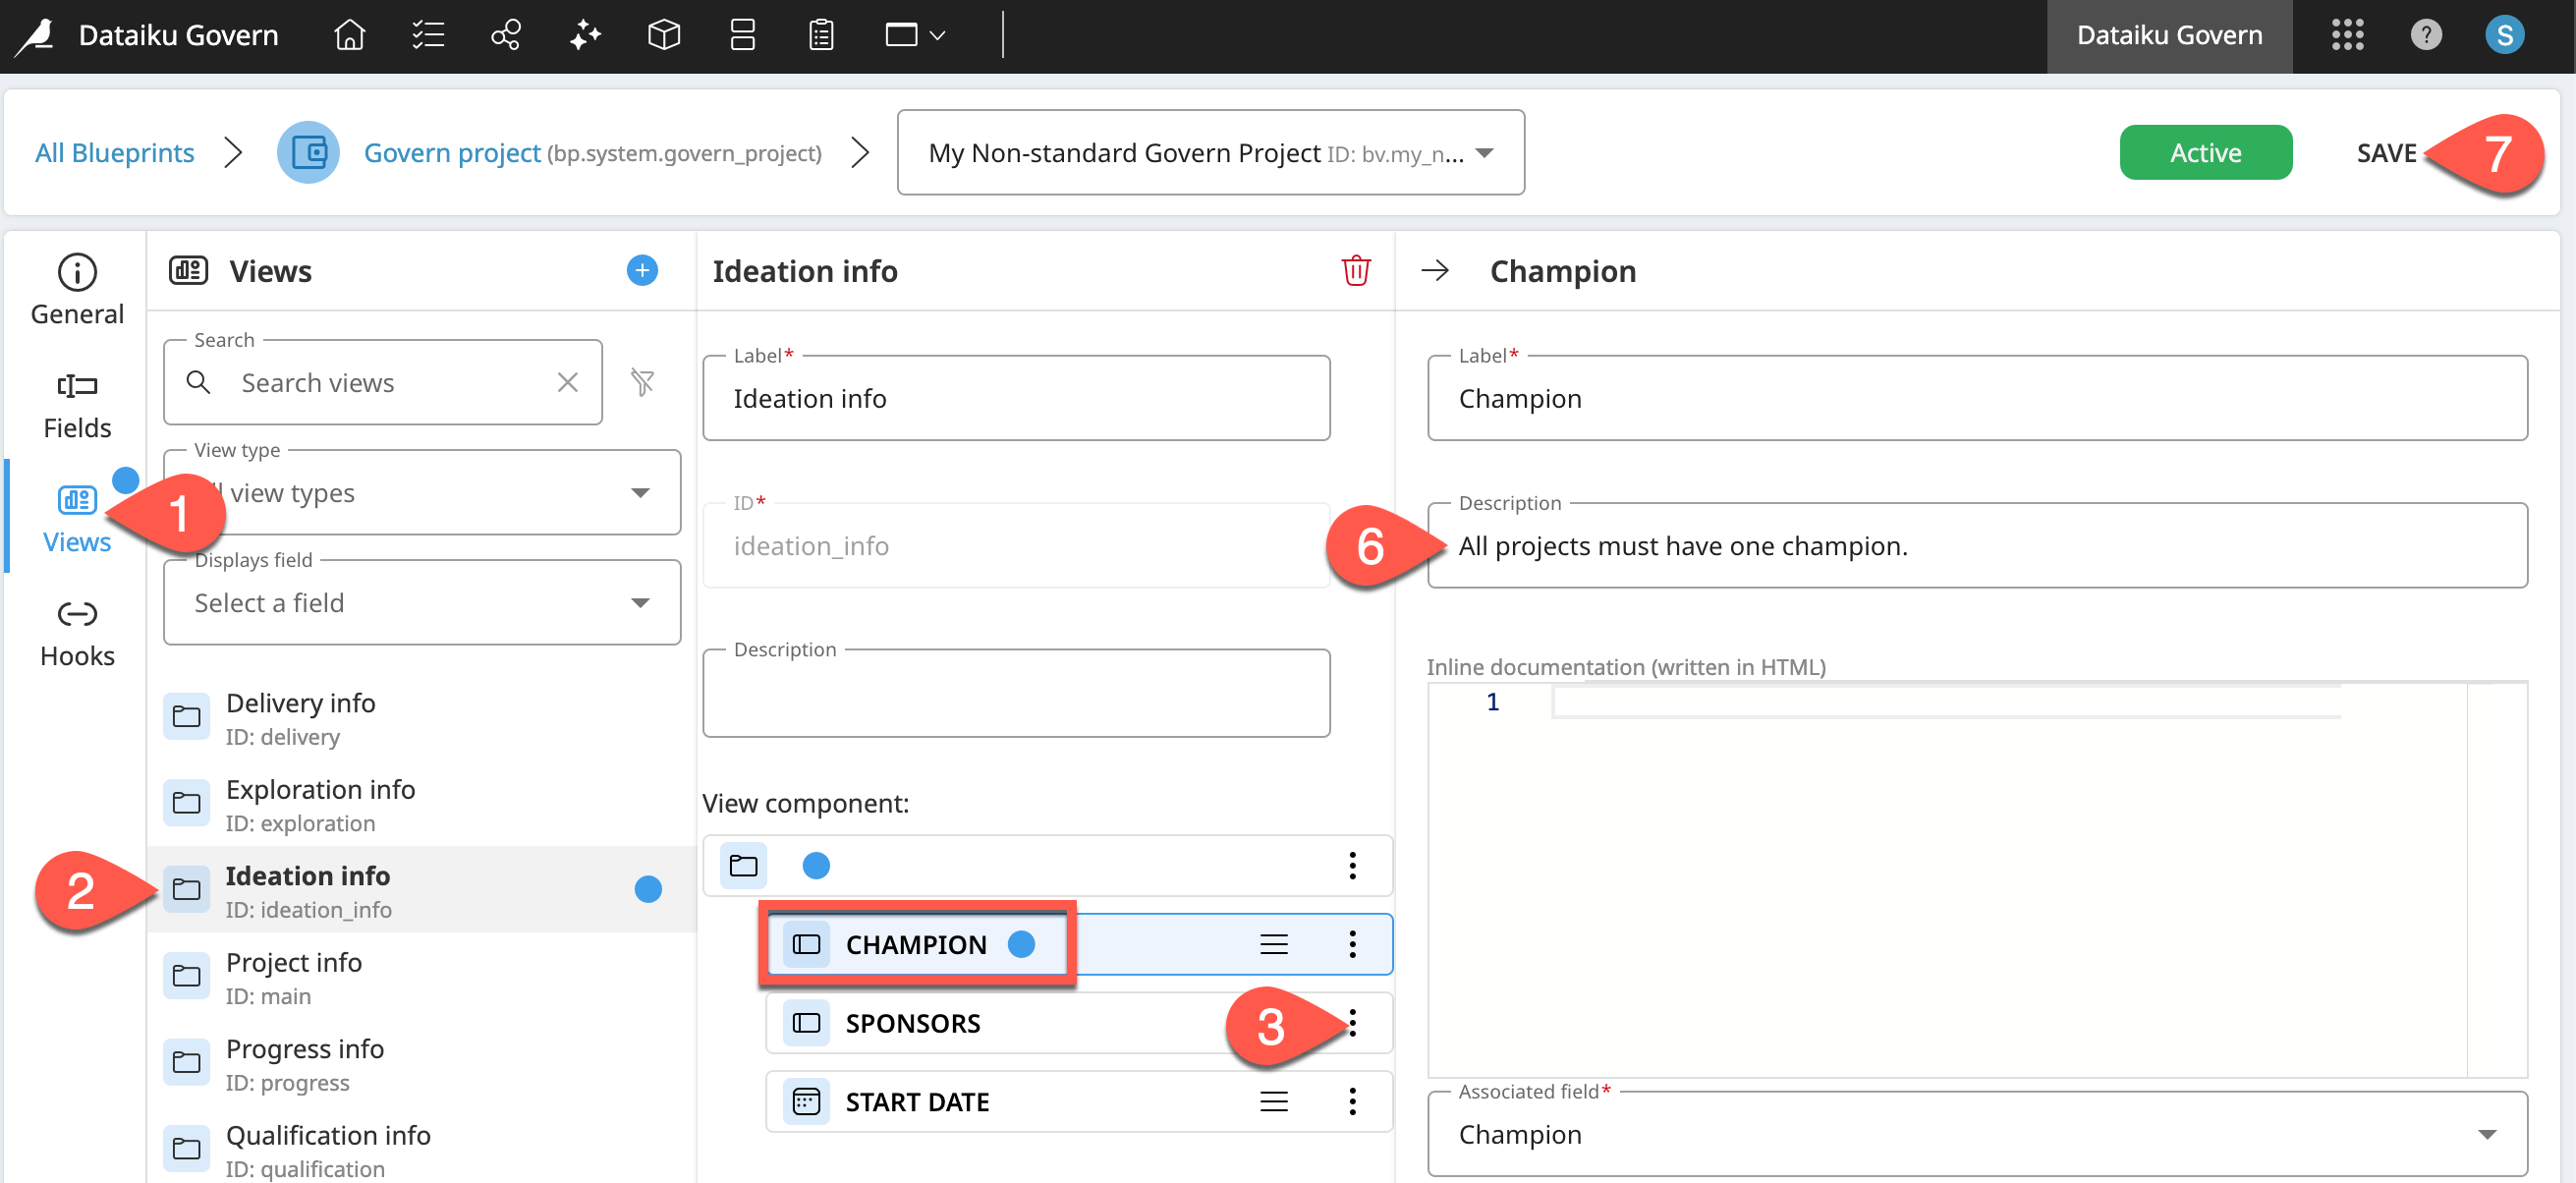
Task: Click the home icon in top navigation
Action: pos(349,35)
